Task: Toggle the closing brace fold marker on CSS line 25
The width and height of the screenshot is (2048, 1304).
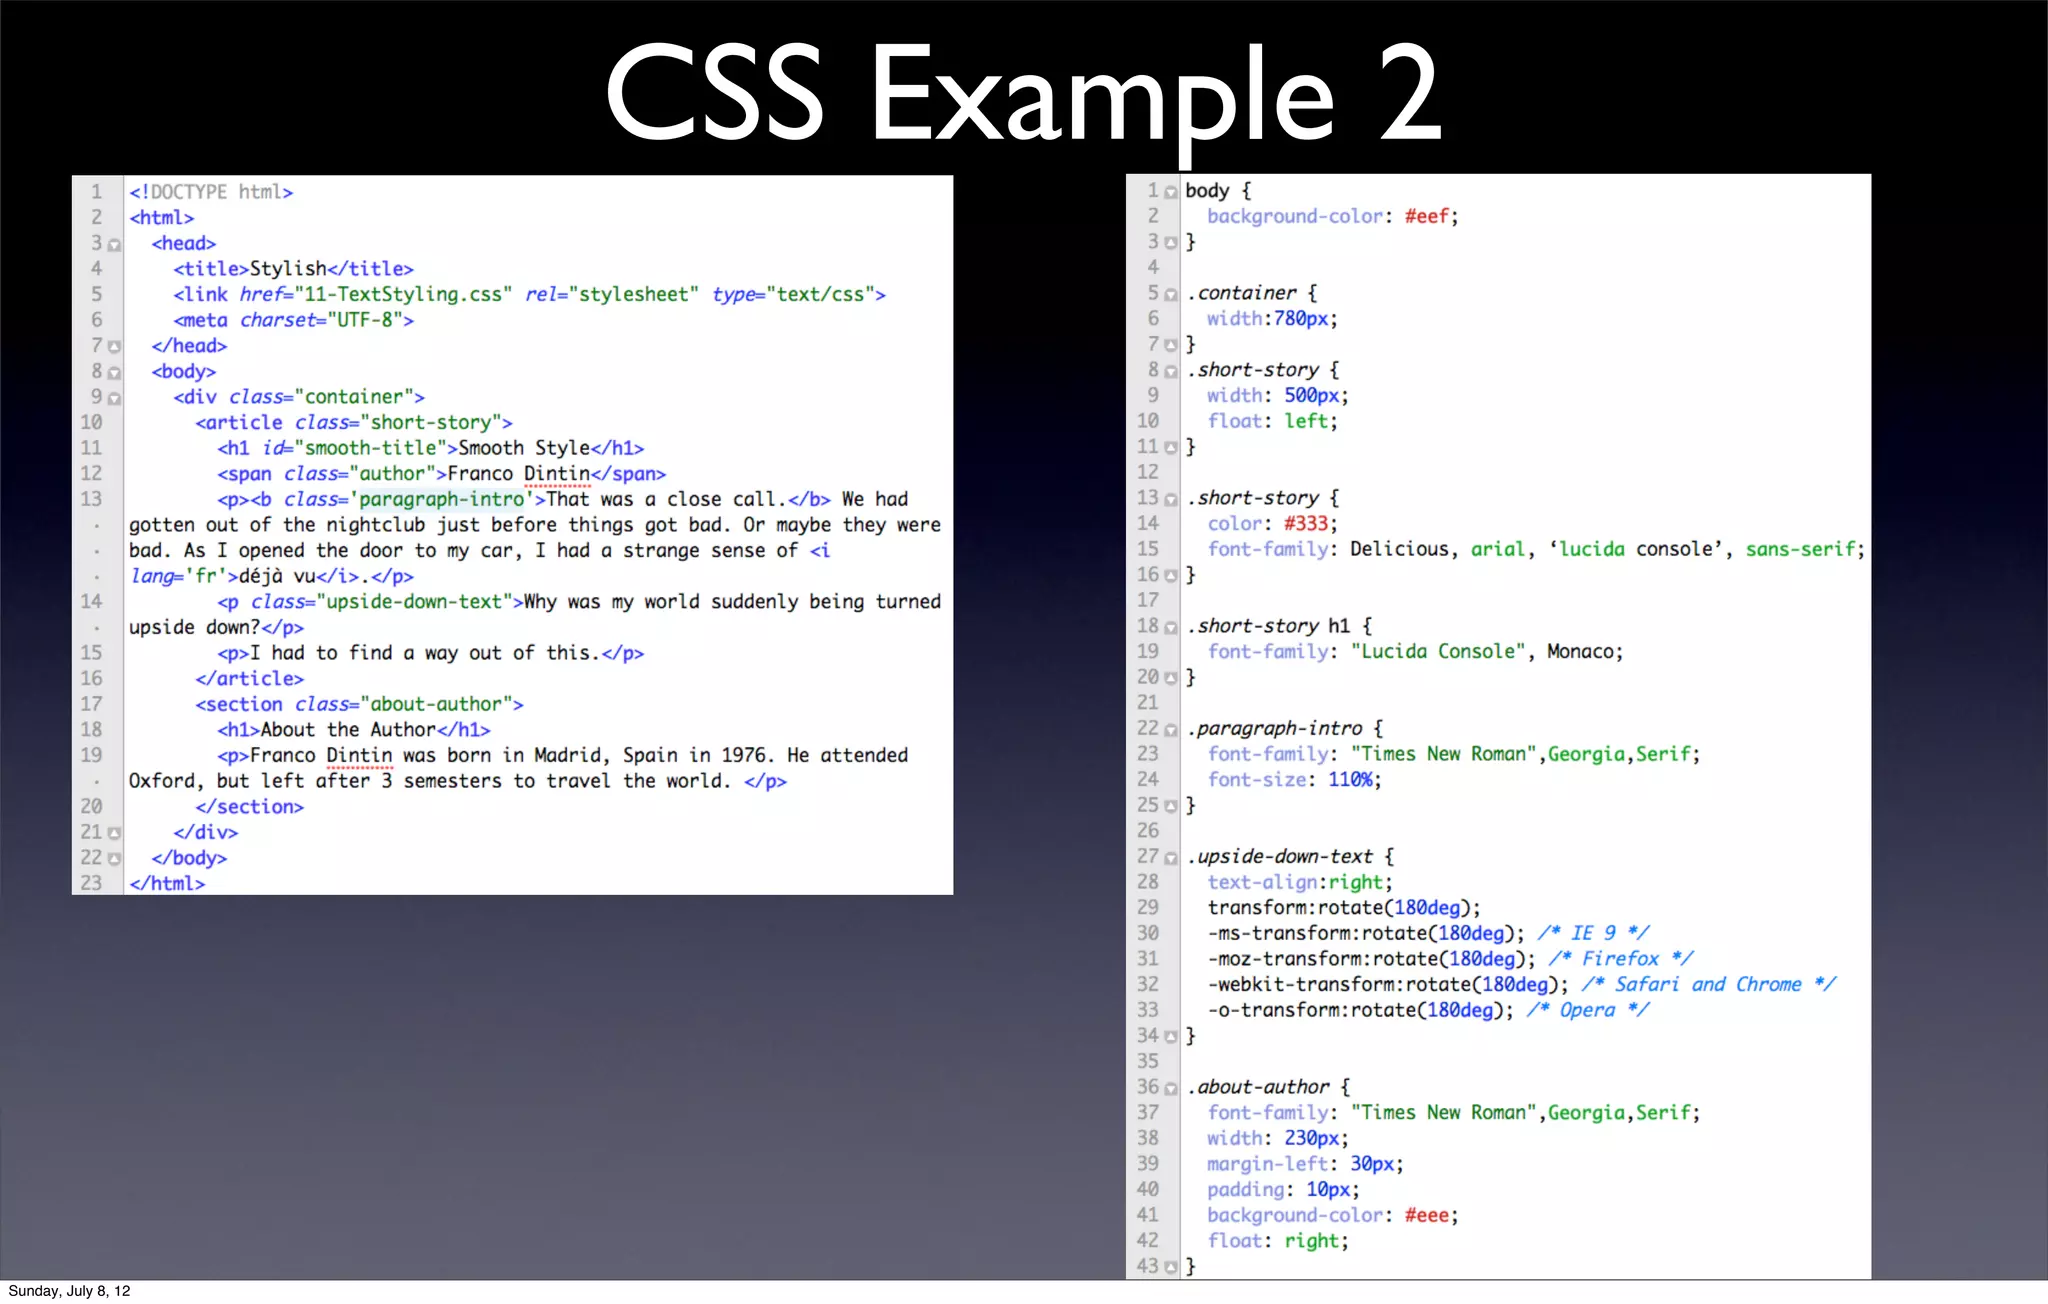Action: tap(1171, 807)
